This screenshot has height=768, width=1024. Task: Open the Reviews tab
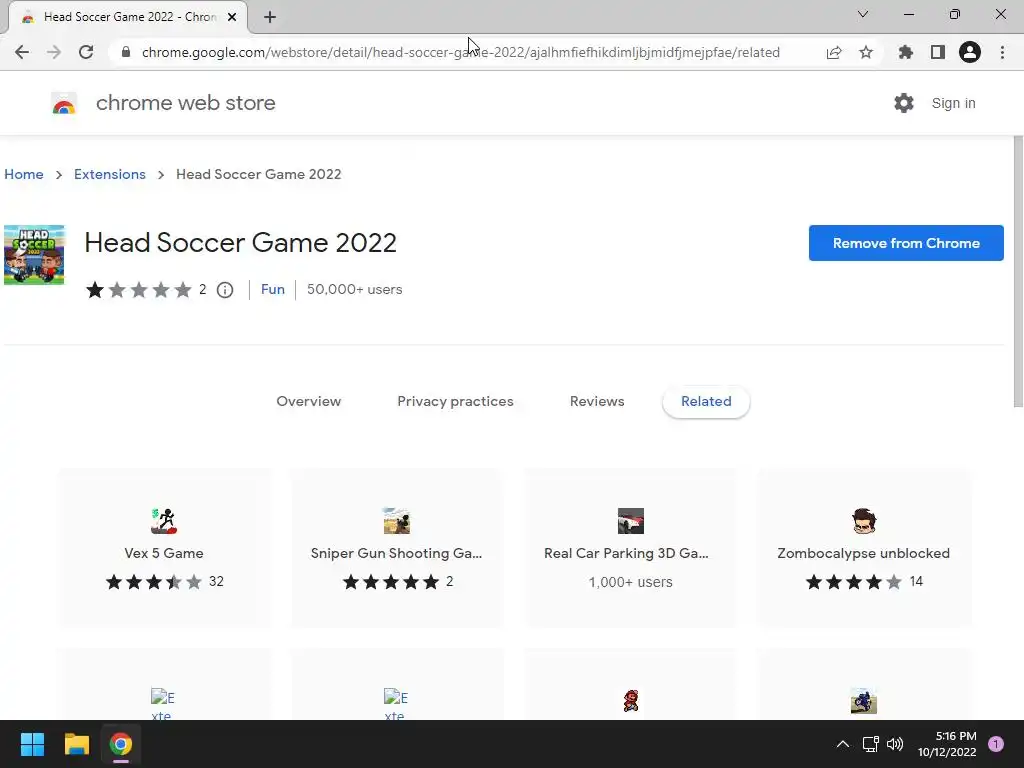click(x=597, y=402)
